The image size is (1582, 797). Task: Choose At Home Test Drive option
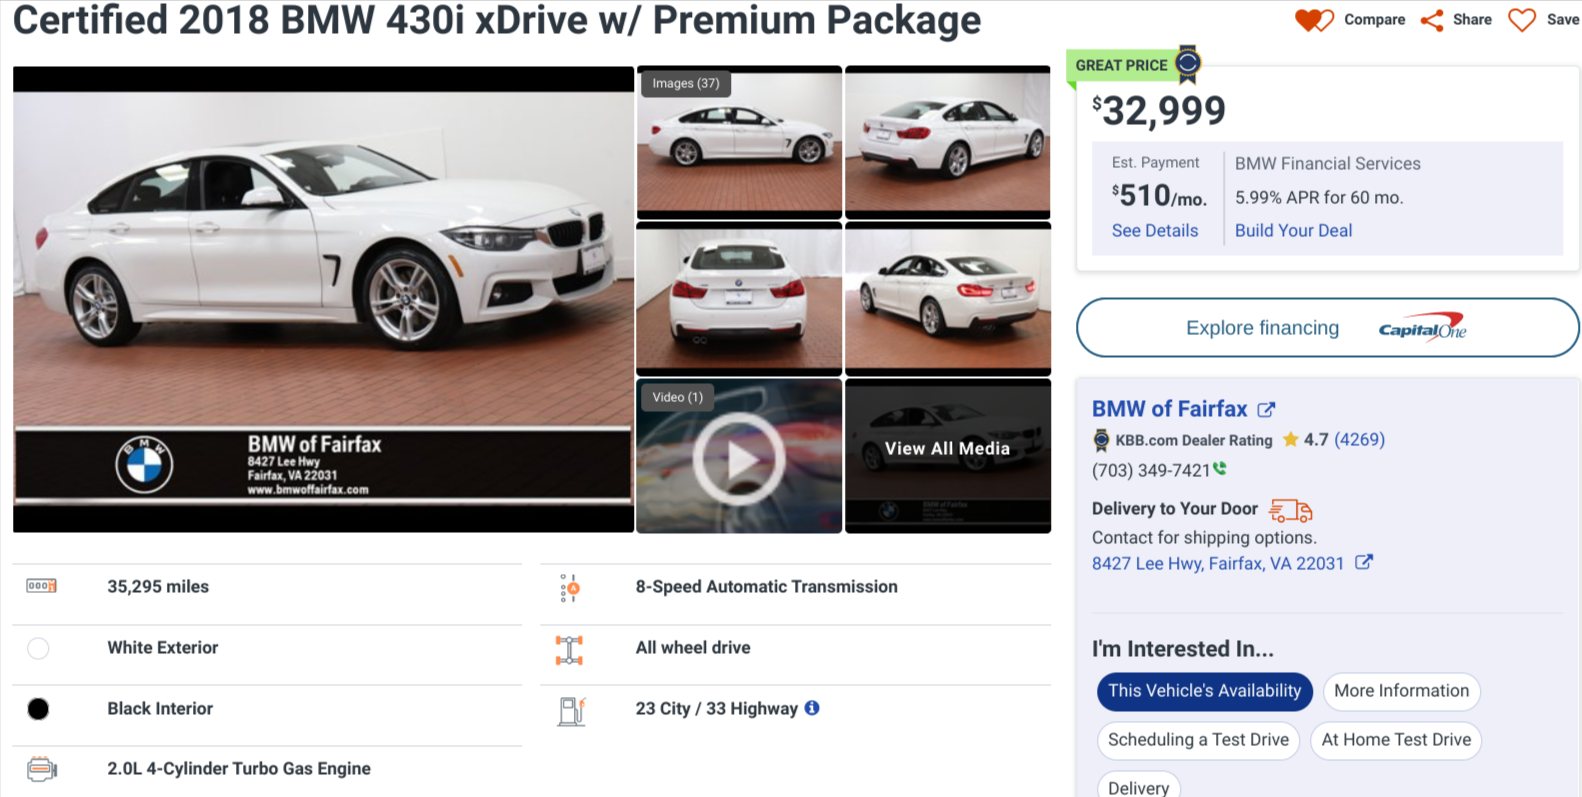point(1396,740)
